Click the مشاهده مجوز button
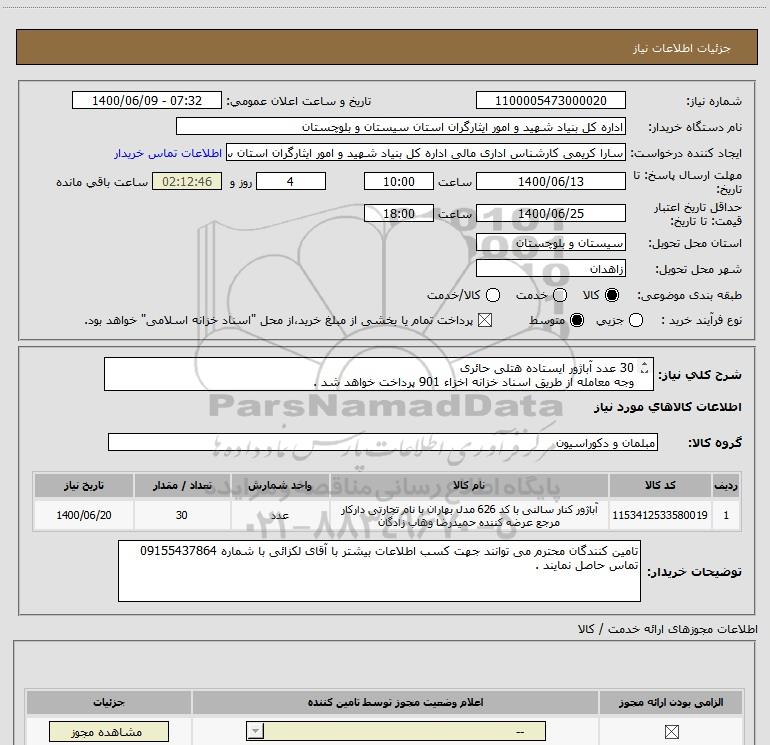The width and height of the screenshot is (770, 745). pos(109,732)
